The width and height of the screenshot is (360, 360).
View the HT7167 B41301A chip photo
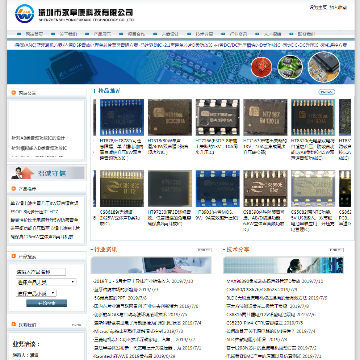point(265,117)
